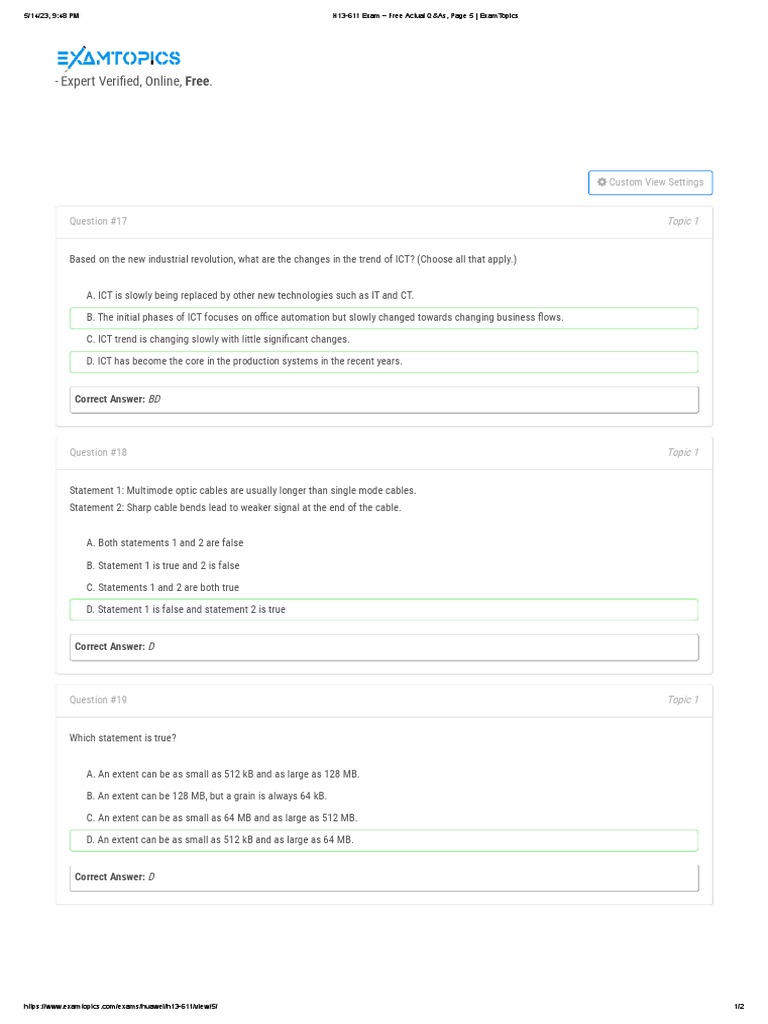Click the Correct Answer box for Question #18
This screenshot has height=1024, width=768.
tap(384, 647)
